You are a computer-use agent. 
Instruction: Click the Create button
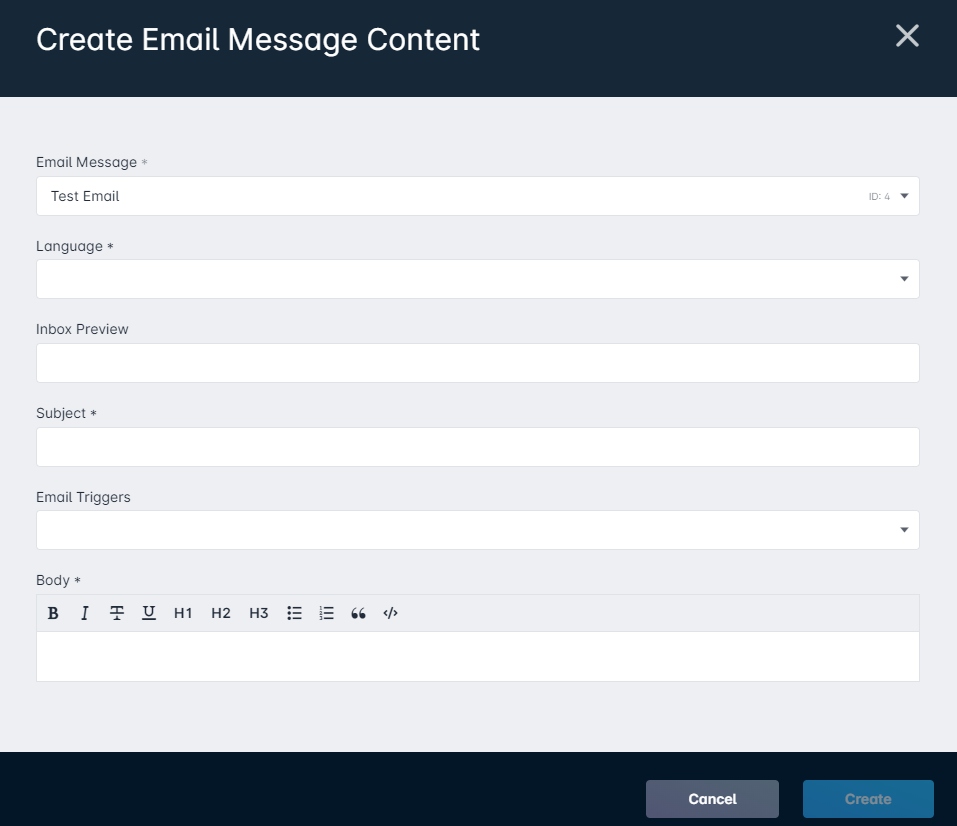868,799
